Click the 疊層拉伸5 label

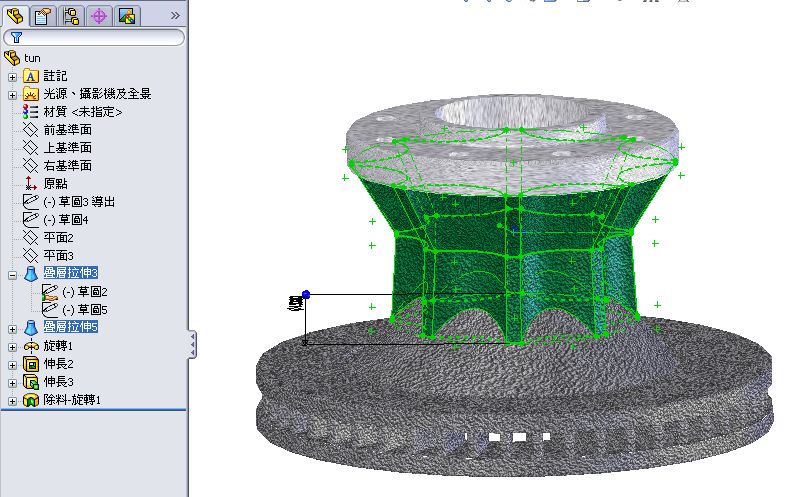tap(71, 326)
